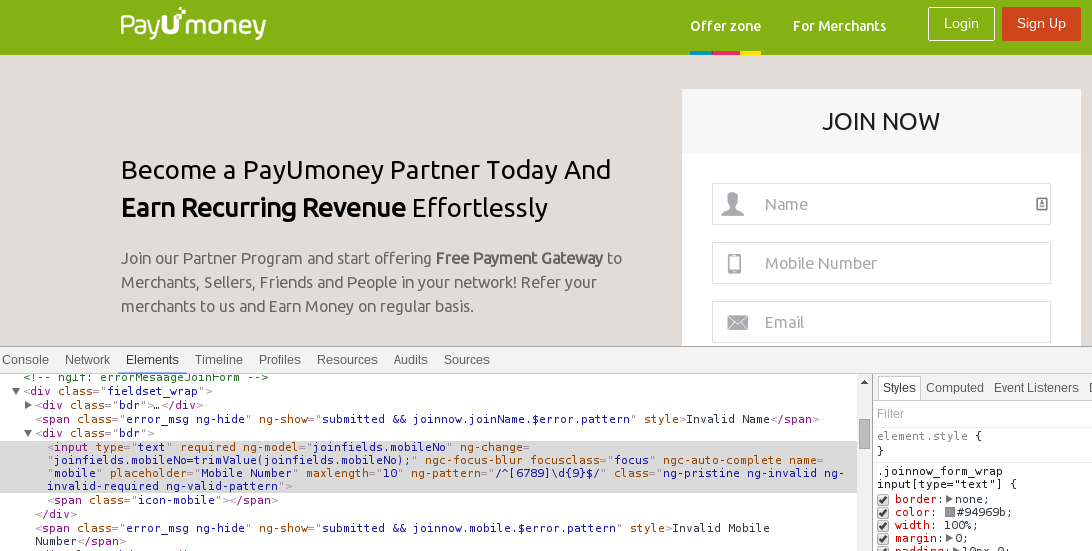Focus the Name input field
Viewport: 1092px width, 551px height.
881,204
